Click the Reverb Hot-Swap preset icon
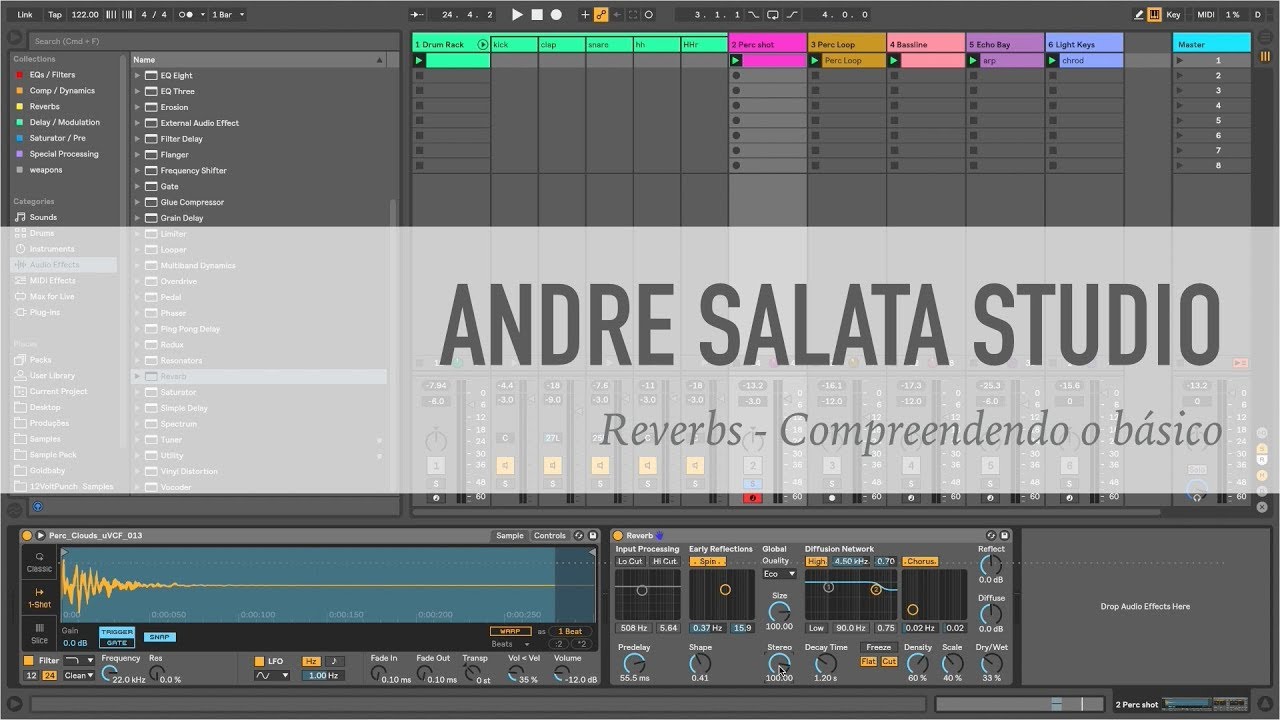1280x720 pixels. coord(991,536)
